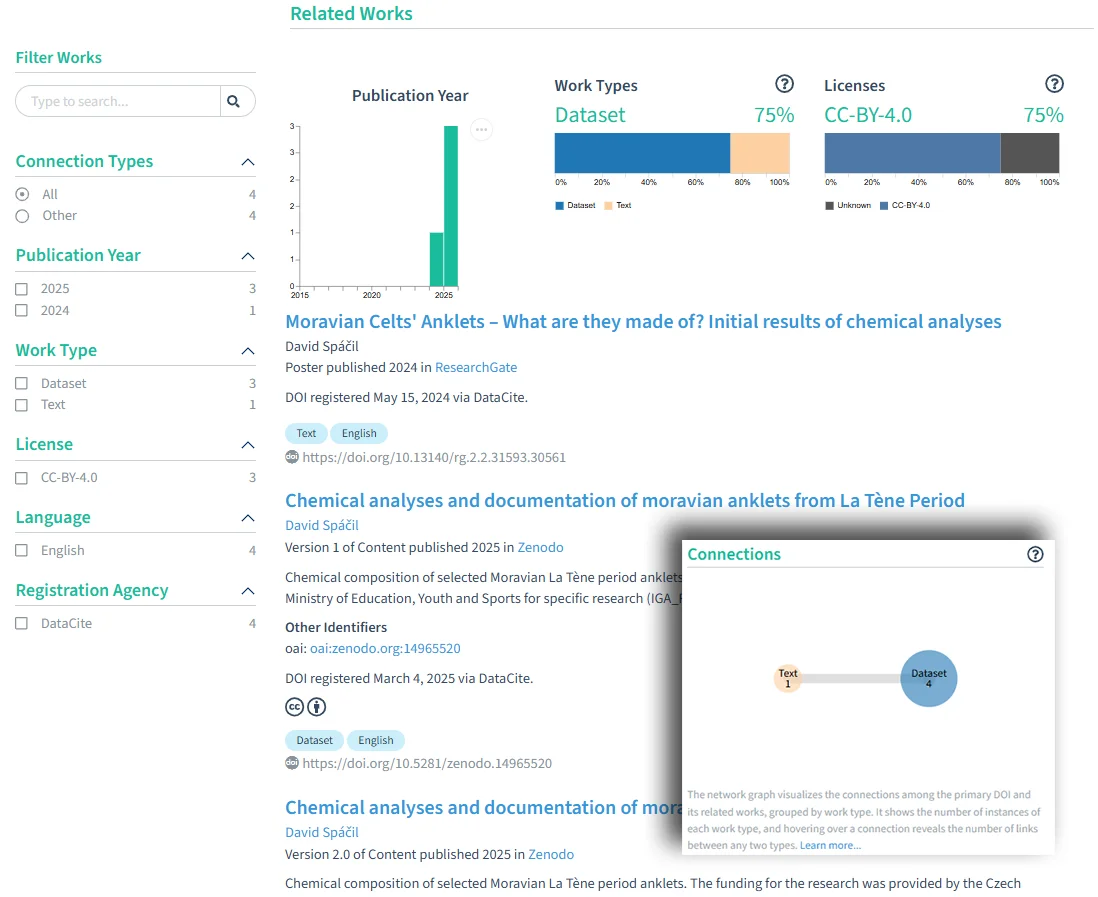Tick the CC-BY-4.0 license checkbox
The image size is (1098, 897).
tap(22, 478)
